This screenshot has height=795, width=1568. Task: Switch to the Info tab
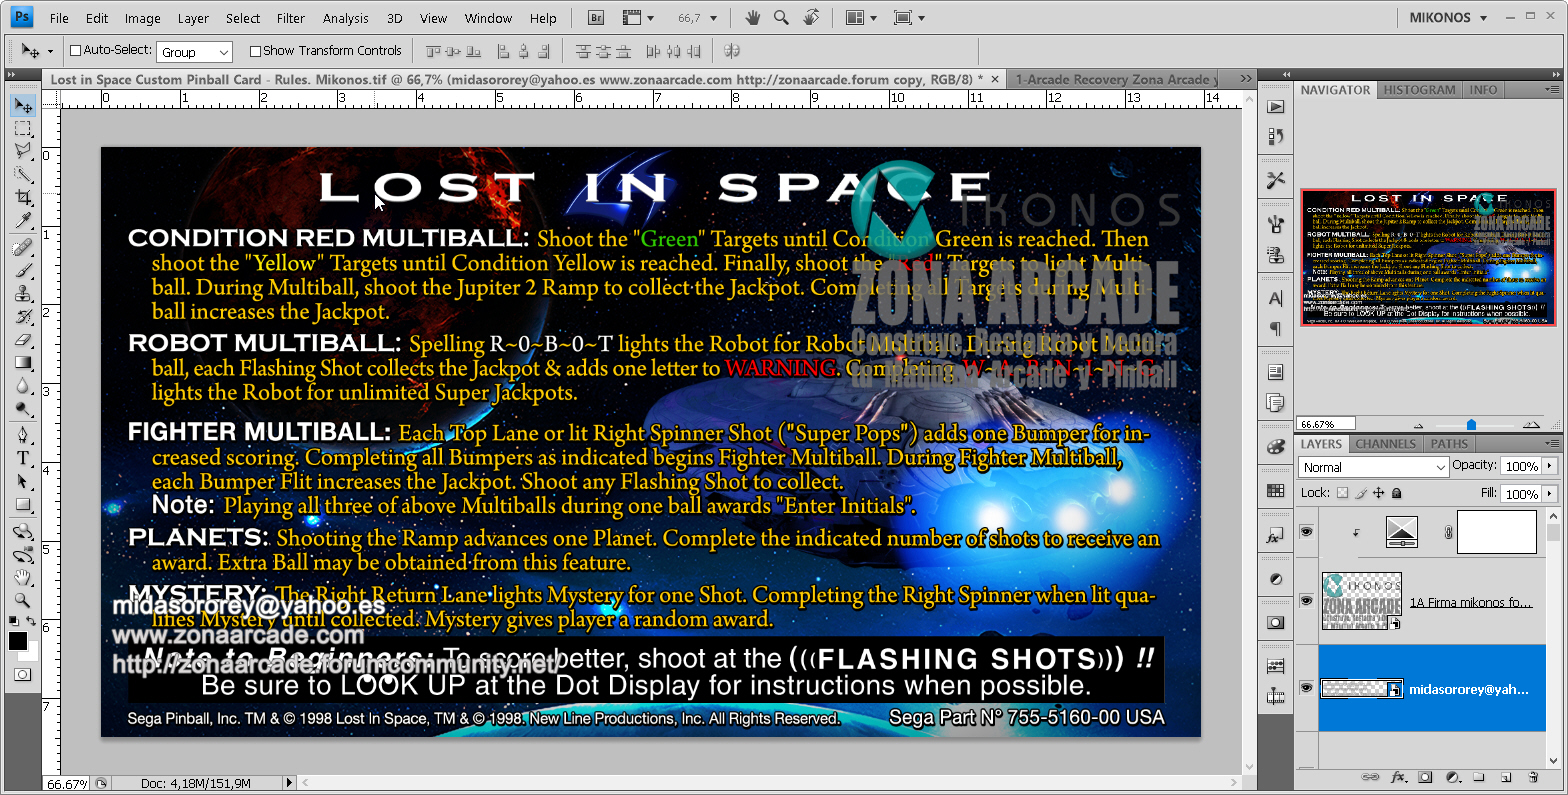click(x=1483, y=90)
